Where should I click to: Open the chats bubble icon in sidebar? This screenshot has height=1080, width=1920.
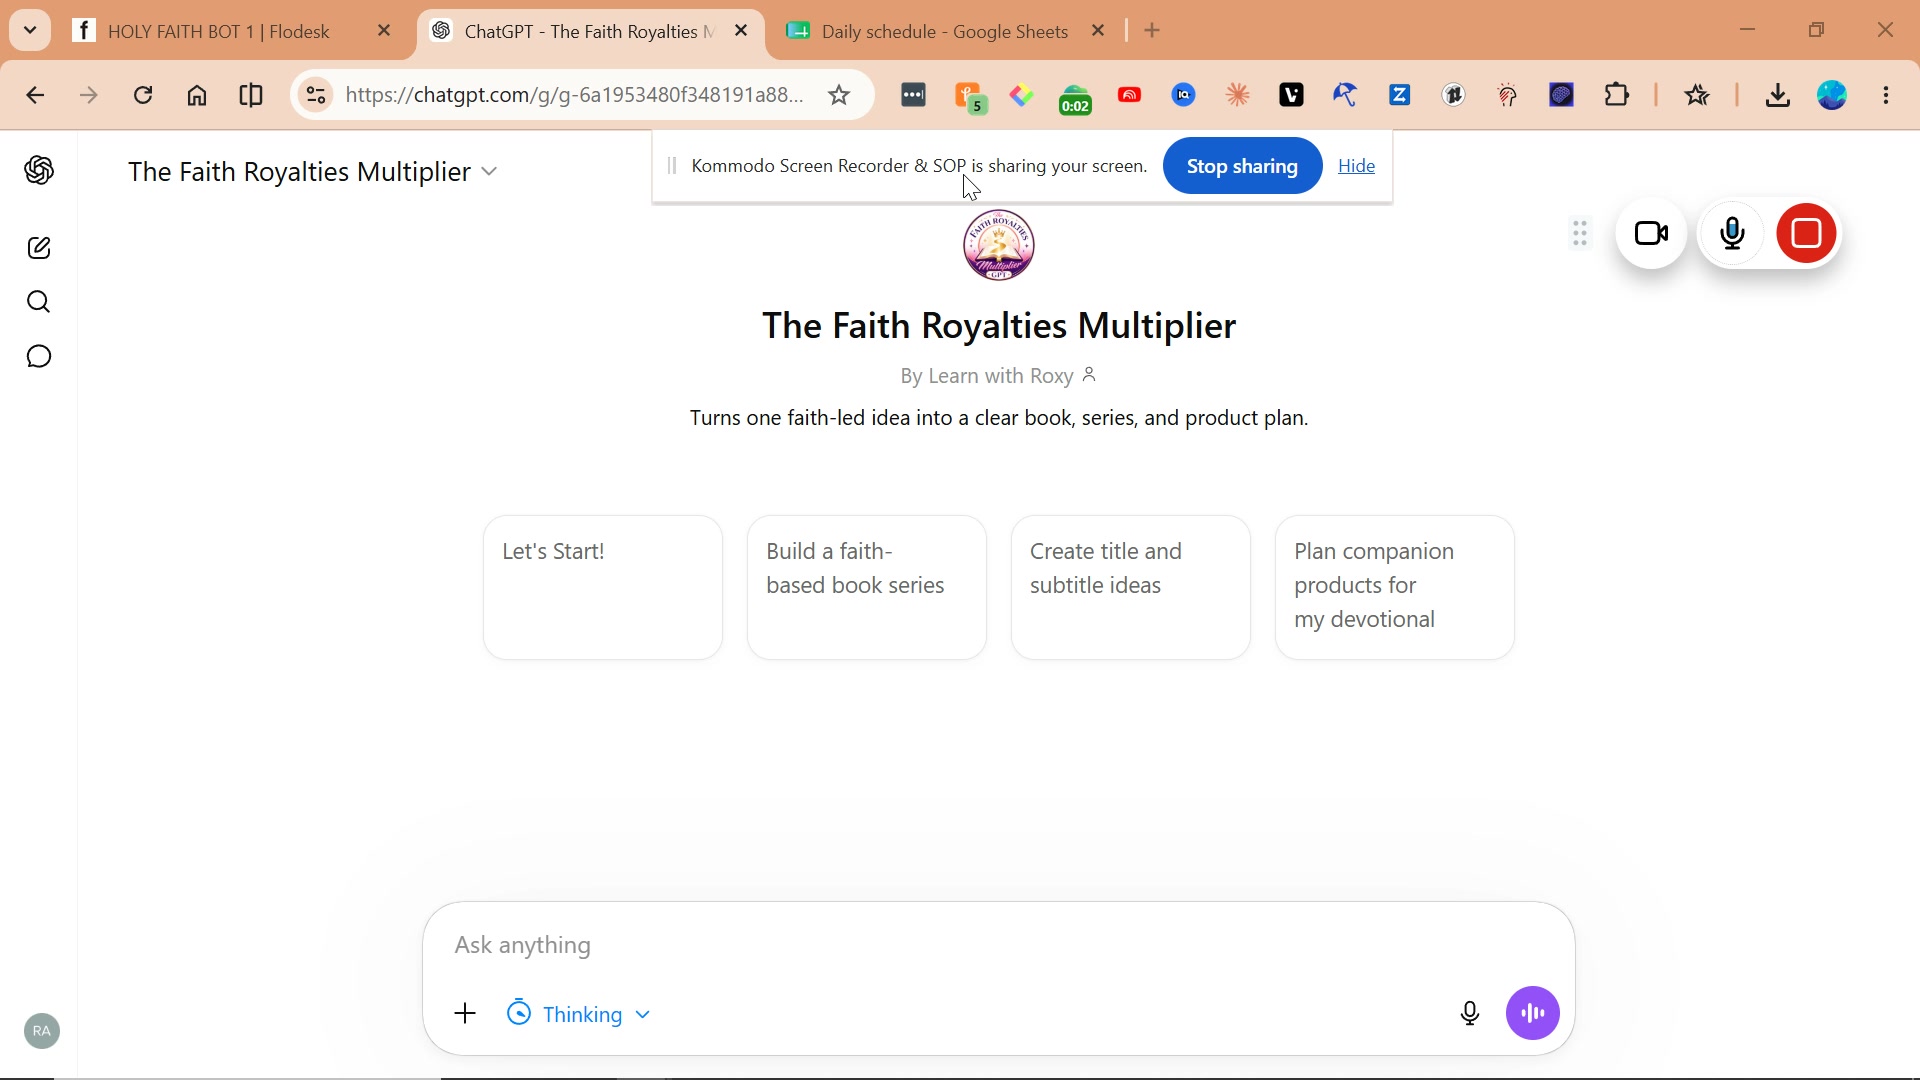(x=39, y=357)
